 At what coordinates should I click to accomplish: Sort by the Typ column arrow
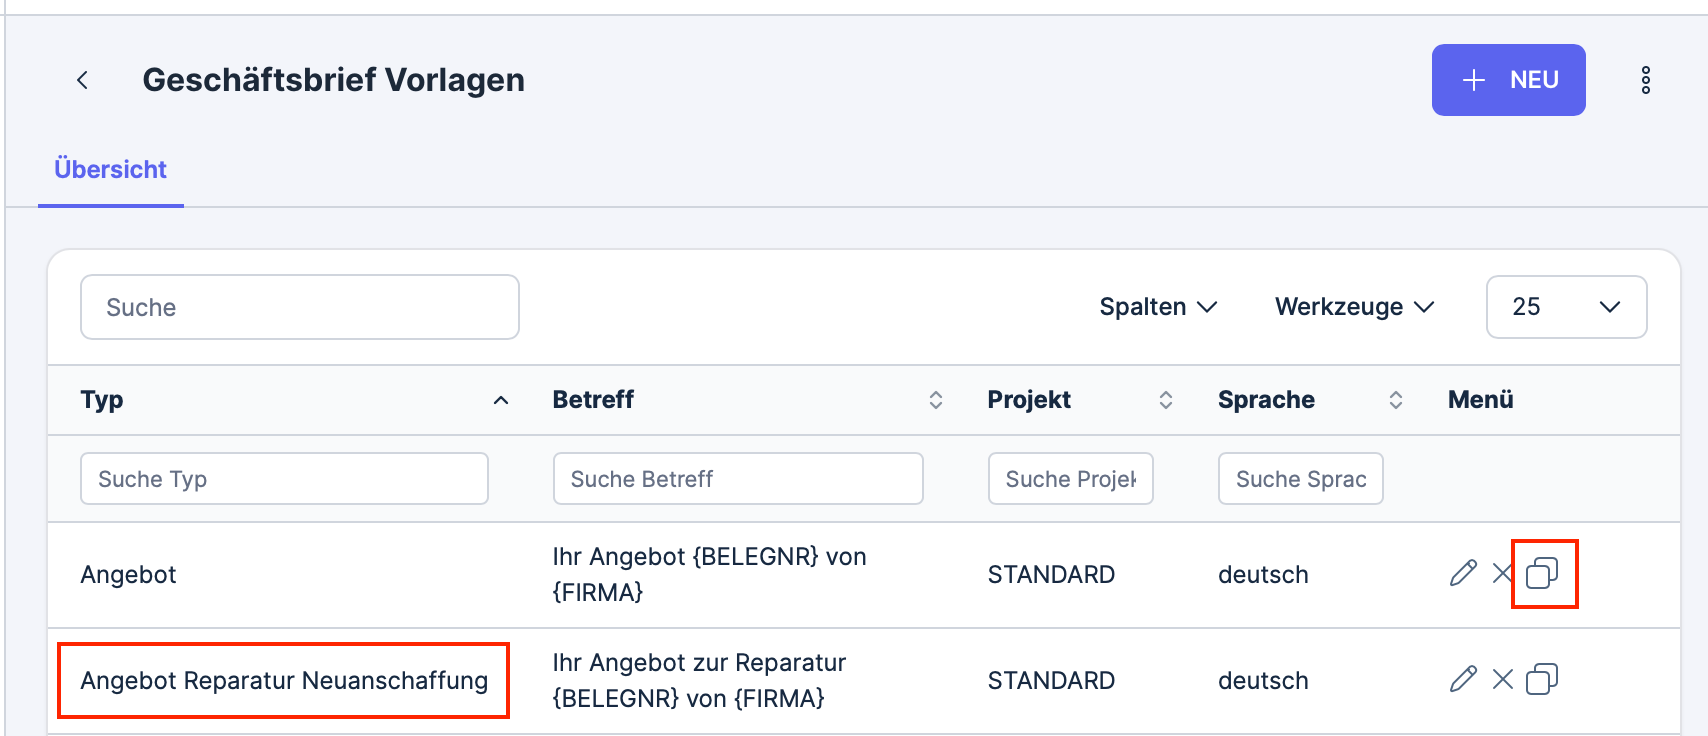[501, 400]
